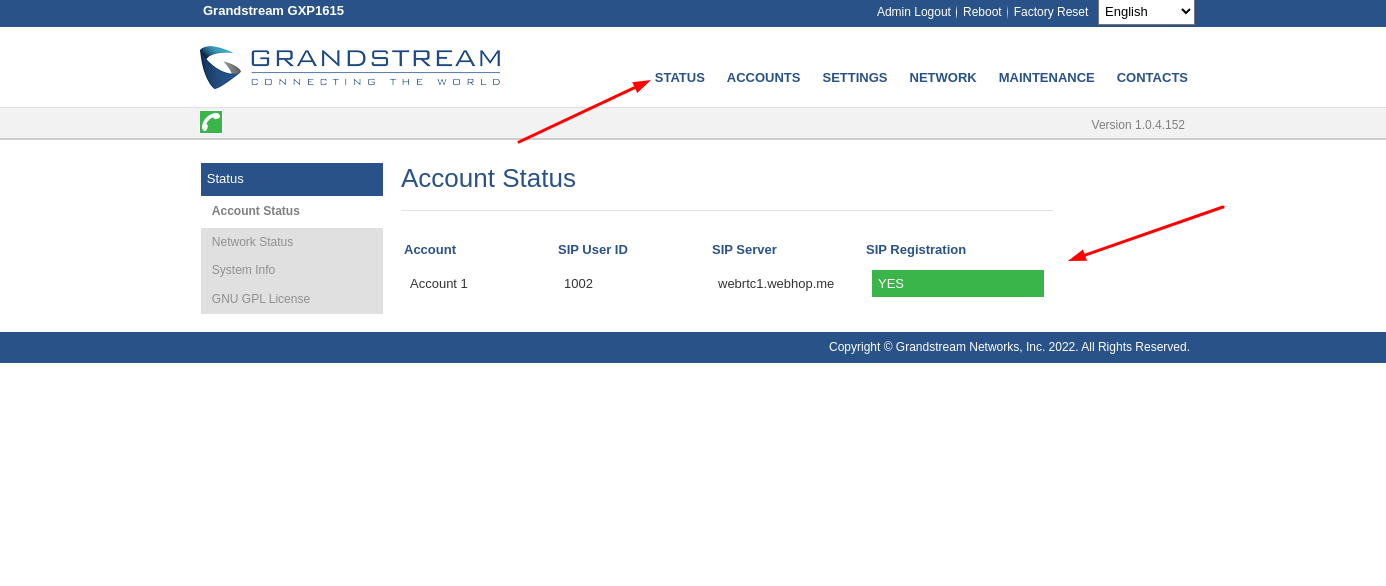Click the Grandstream Networks copyright footer text
The image size is (1386, 586).
[x=1009, y=347]
